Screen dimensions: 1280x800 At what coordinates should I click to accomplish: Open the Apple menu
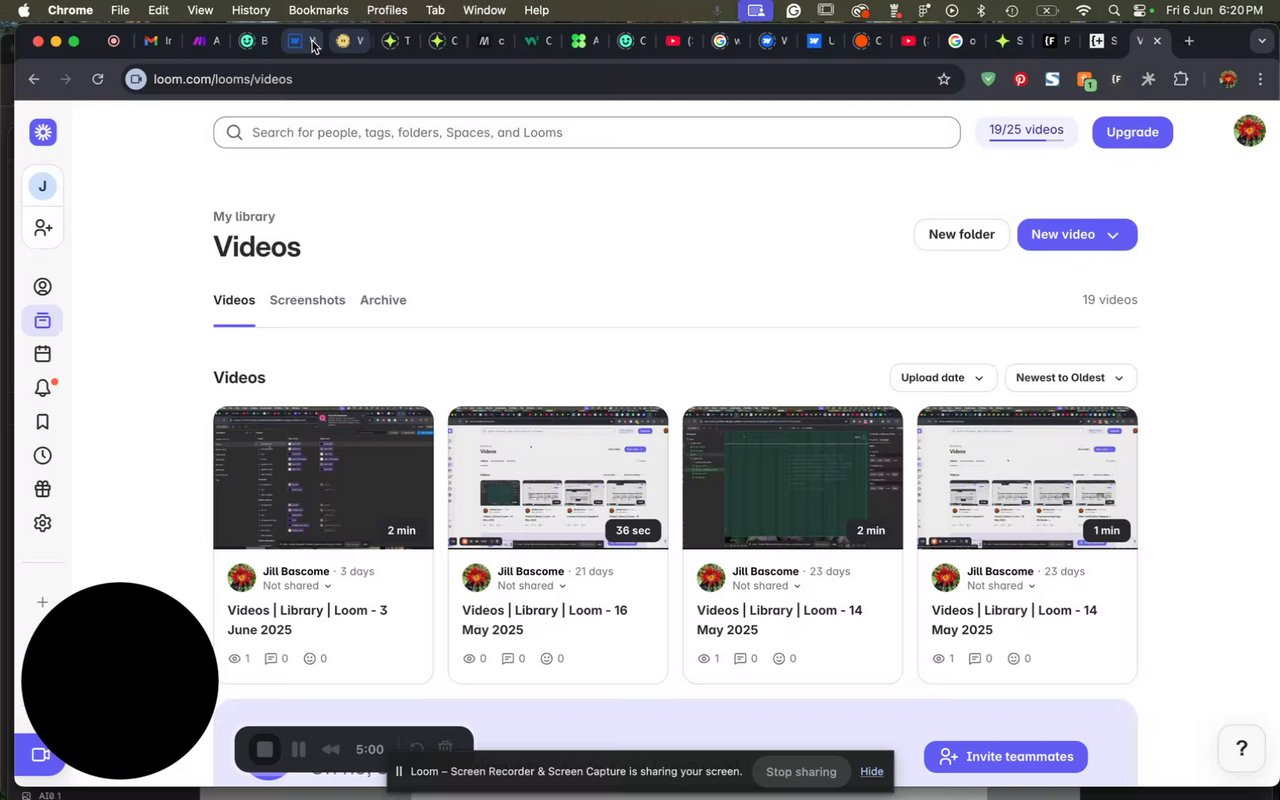coord(24,10)
